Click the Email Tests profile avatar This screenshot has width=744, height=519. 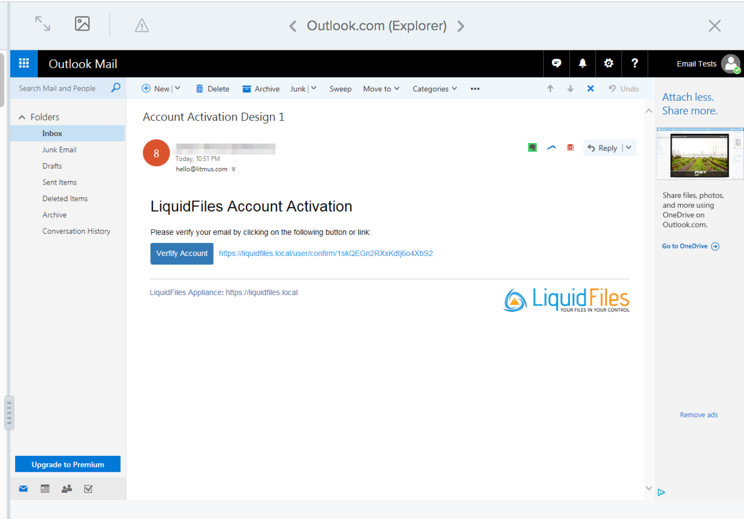[731, 64]
